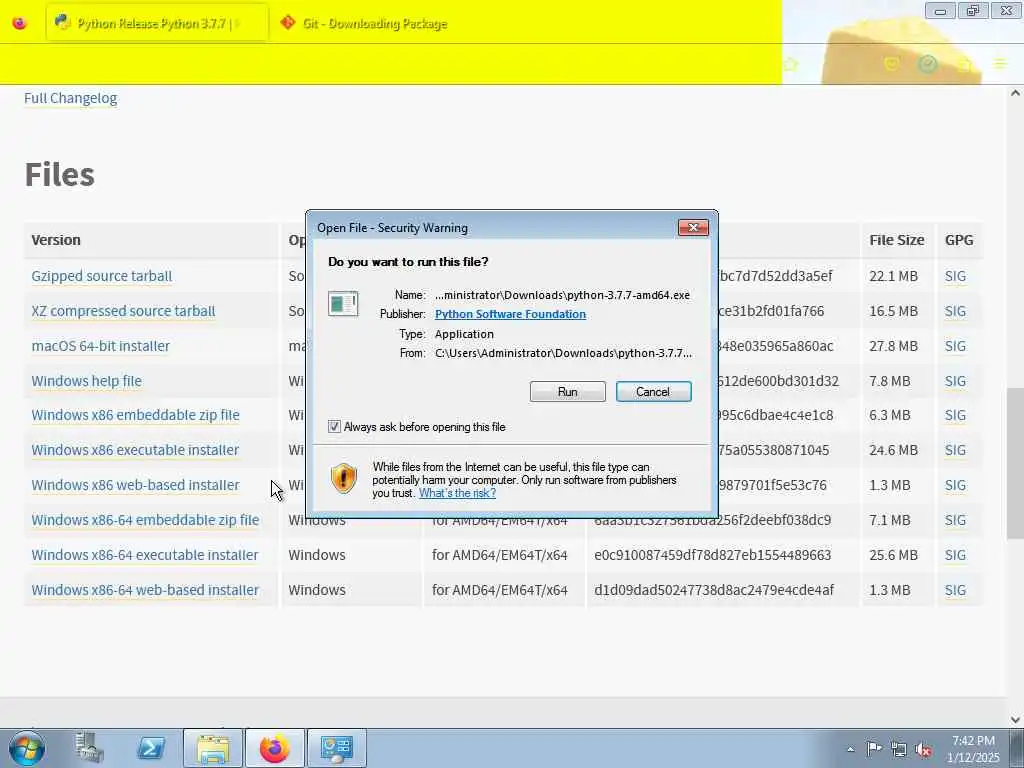Switch to Firefox in the taskbar
This screenshot has height=768, width=1024.
(x=274, y=748)
